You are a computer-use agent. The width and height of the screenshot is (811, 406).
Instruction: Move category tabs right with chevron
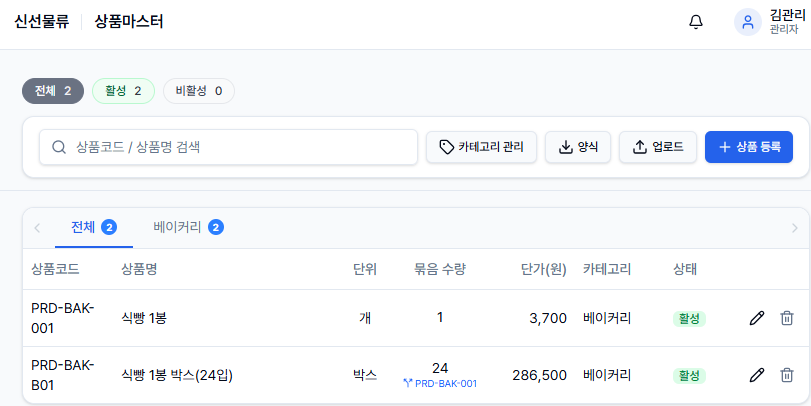[795, 228]
